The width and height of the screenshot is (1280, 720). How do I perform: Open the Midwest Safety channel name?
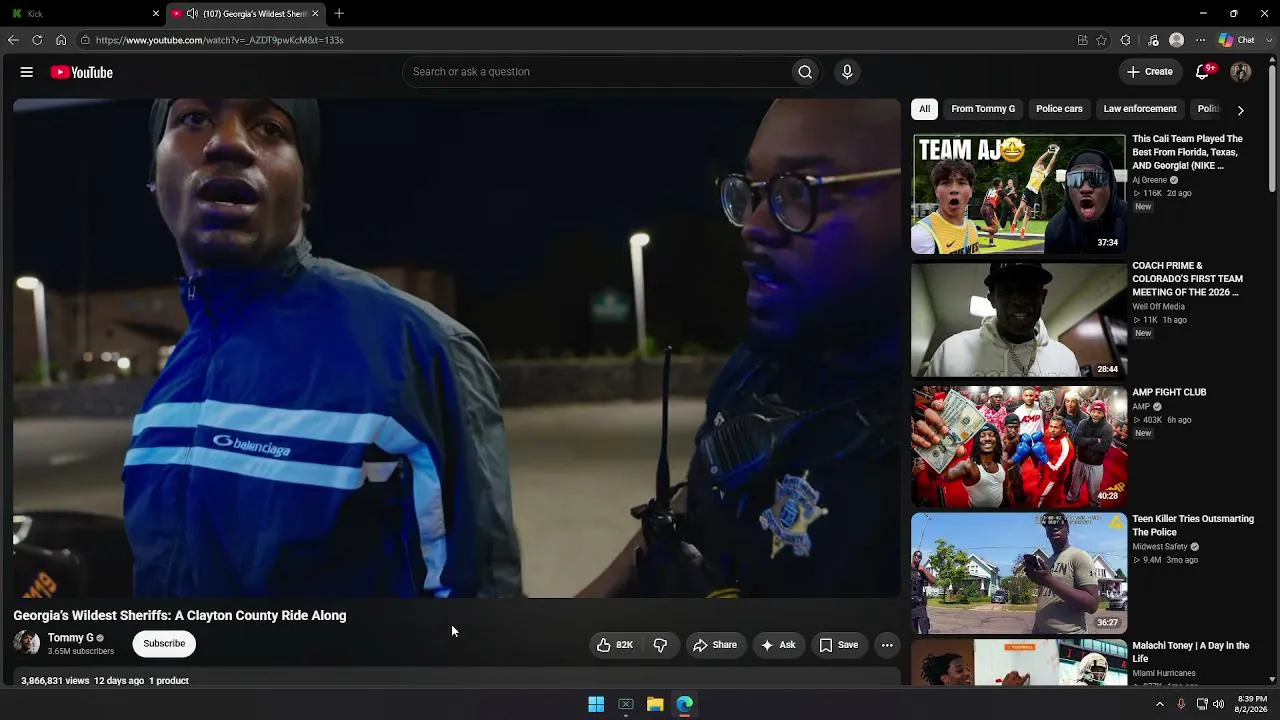1160,547
